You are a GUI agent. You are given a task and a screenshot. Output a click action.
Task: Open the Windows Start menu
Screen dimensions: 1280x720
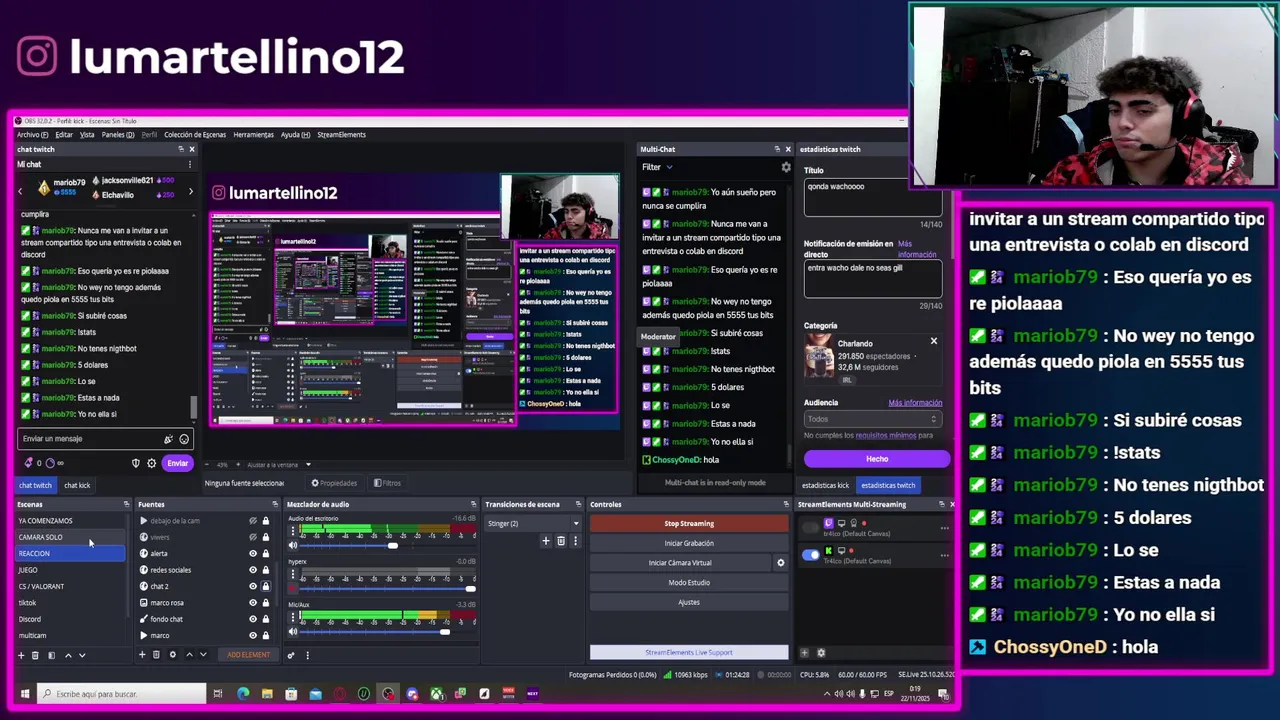coord(25,693)
